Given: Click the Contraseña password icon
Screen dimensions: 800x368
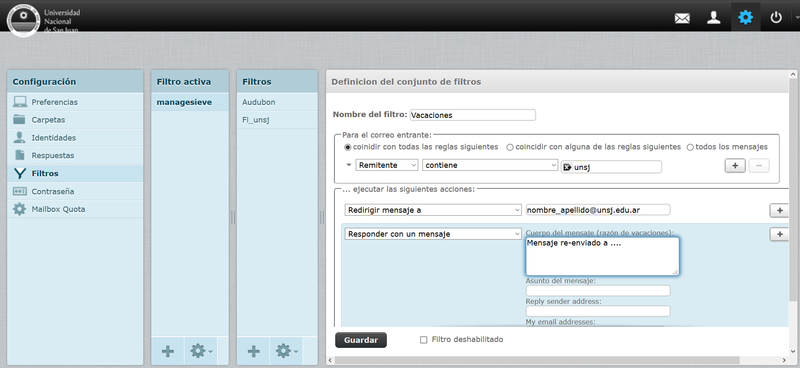Looking at the screenshot, I should point(19,191).
